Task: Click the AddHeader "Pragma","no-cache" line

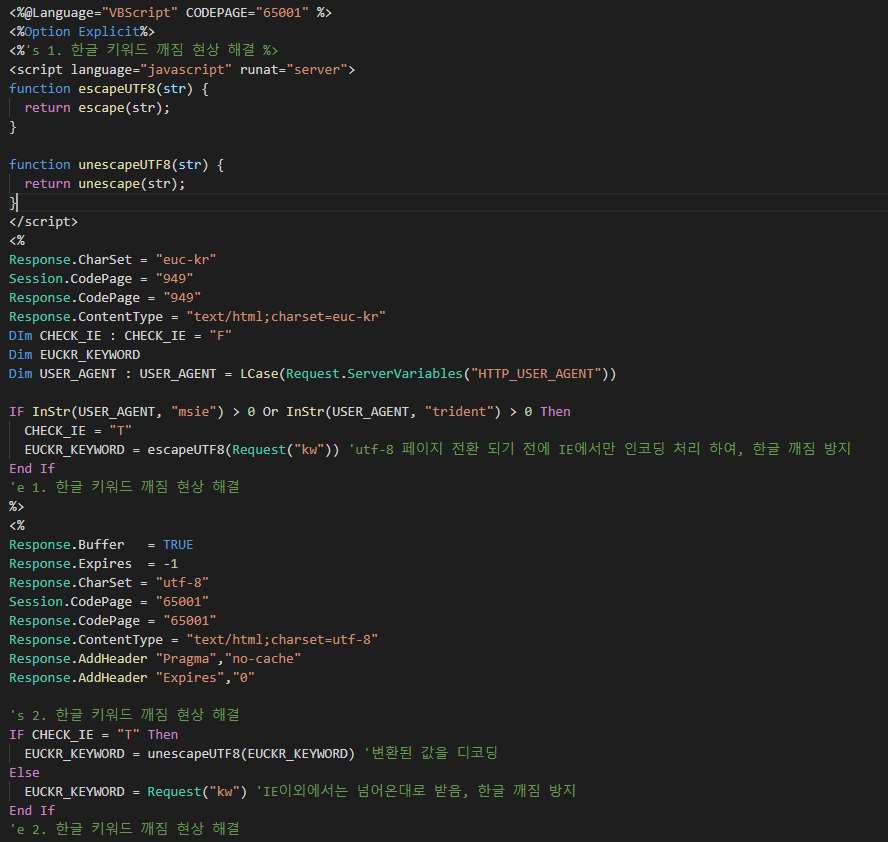Action: [x=155, y=659]
